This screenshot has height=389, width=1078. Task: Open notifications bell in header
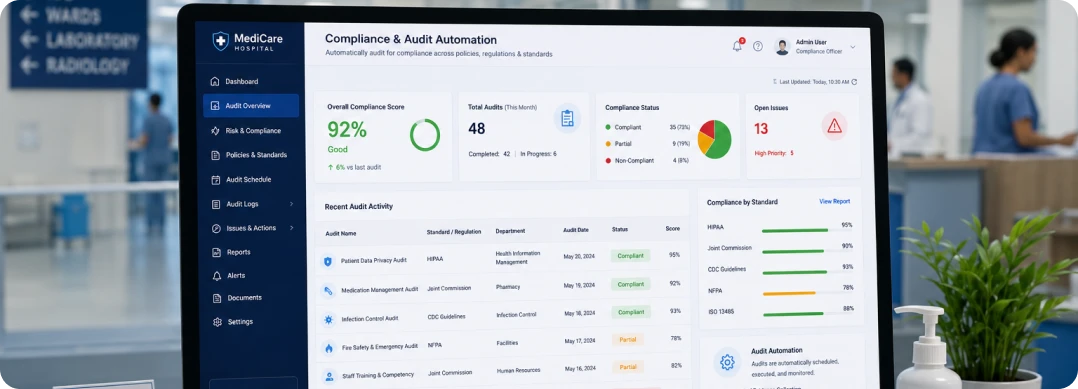point(737,46)
